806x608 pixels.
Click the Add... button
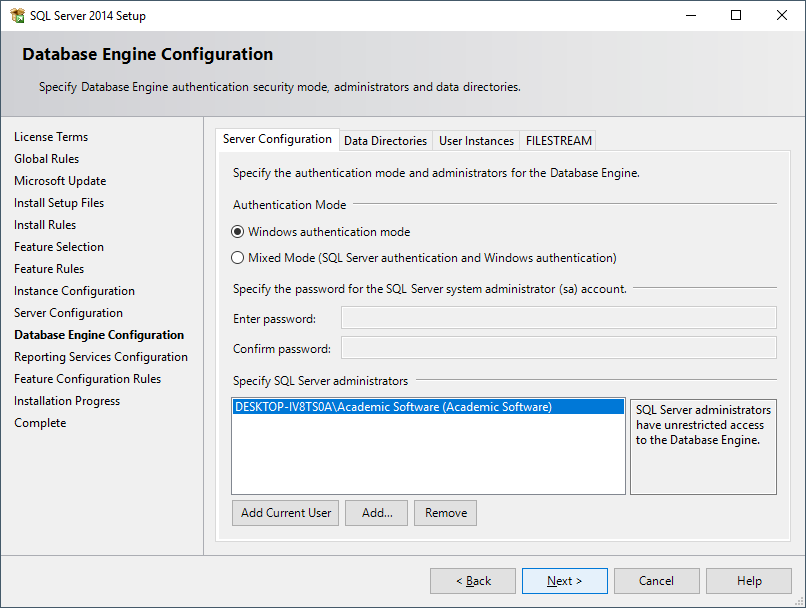pyautogui.click(x=376, y=513)
